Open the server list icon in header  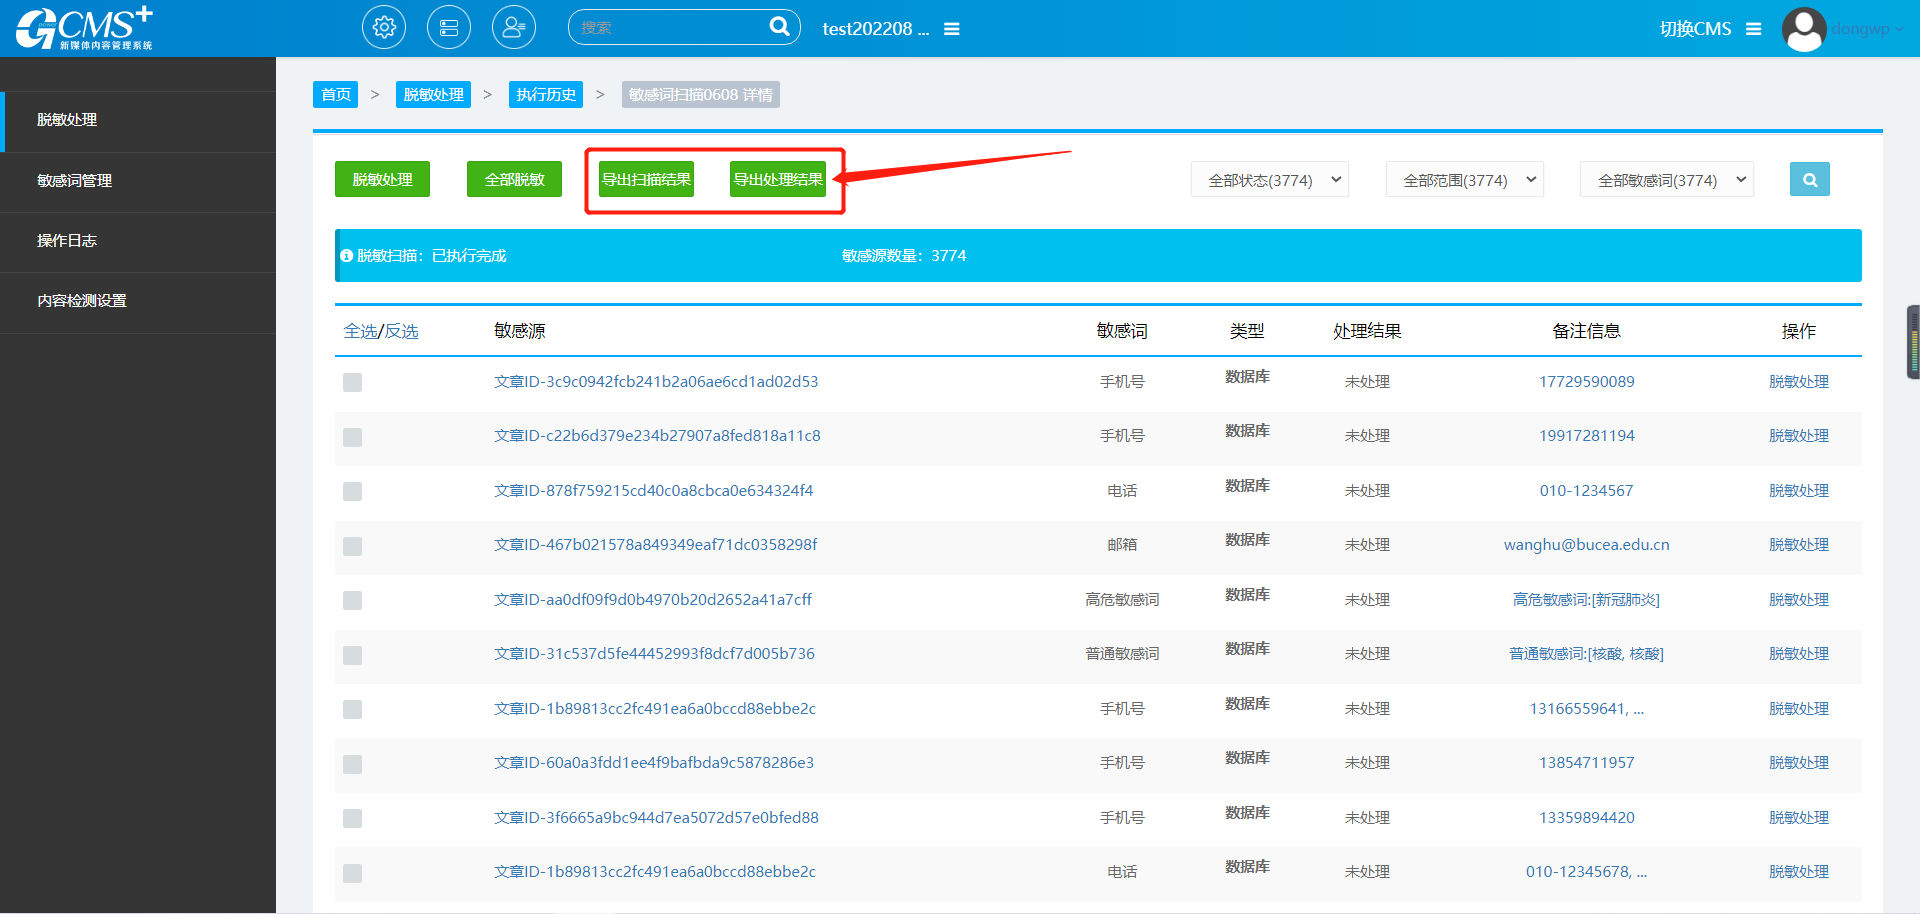(449, 28)
